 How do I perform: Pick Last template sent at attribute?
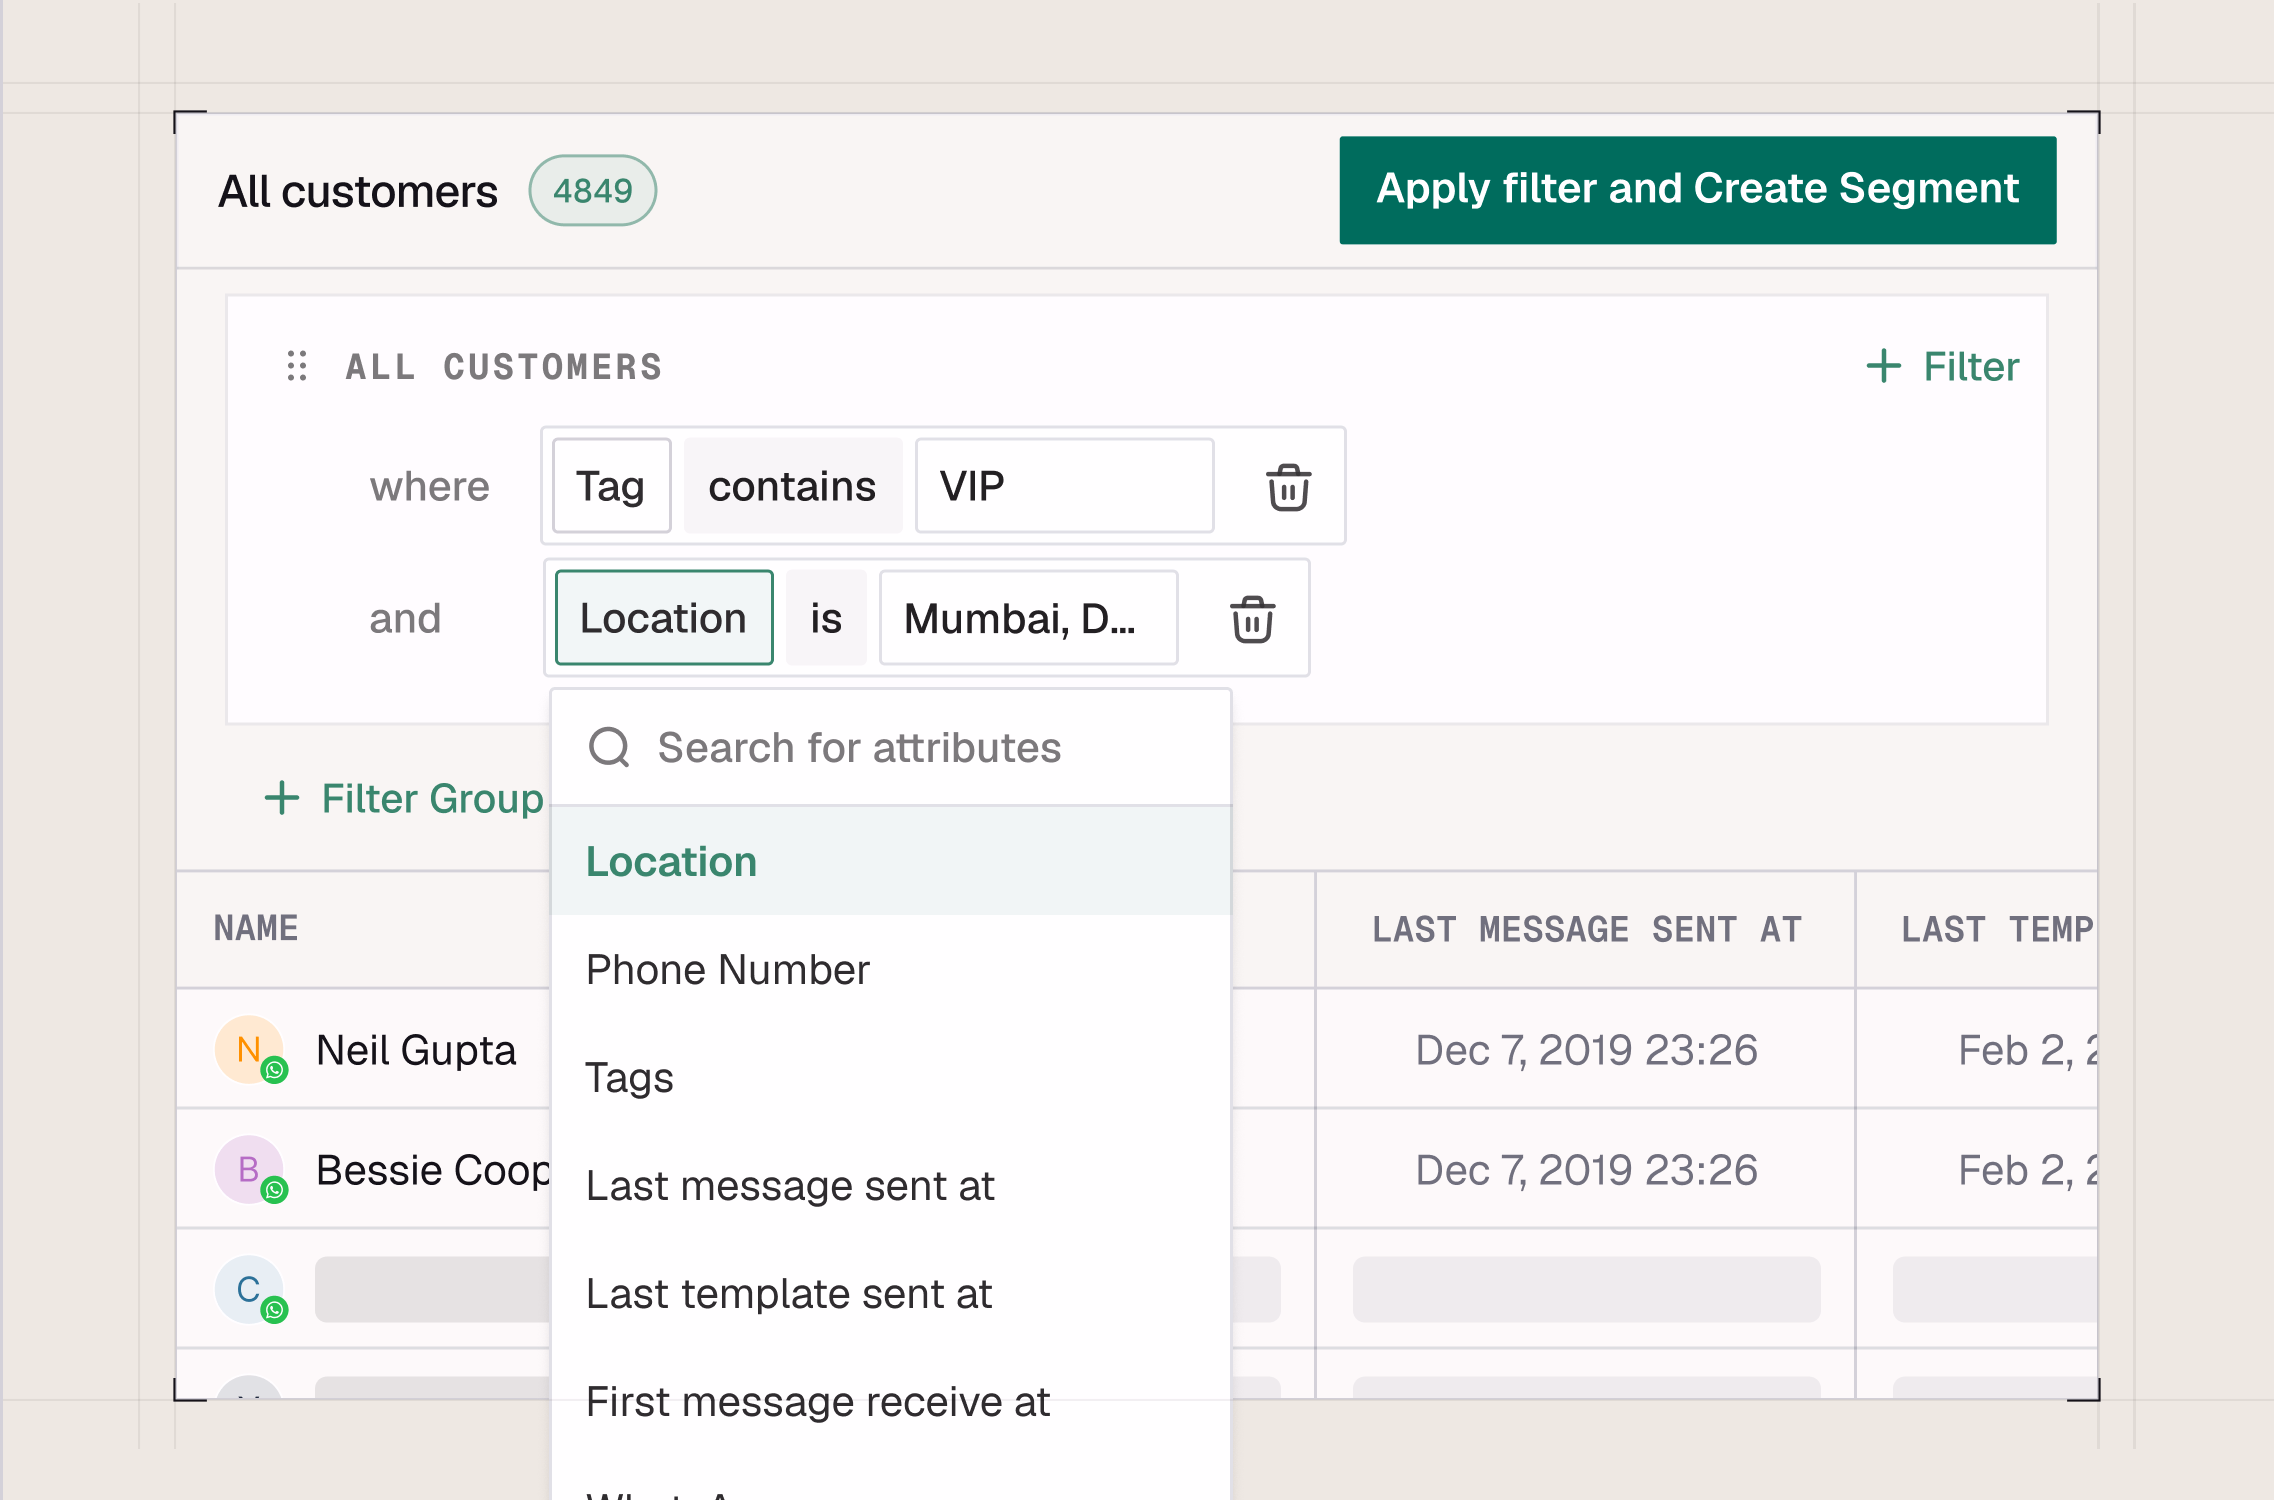789,1294
